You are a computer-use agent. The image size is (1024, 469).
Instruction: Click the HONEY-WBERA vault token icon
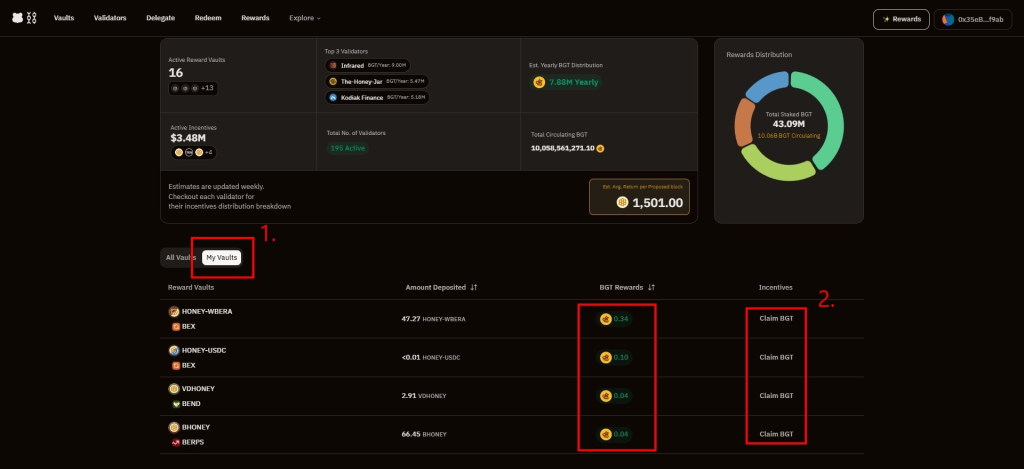click(x=174, y=311)
